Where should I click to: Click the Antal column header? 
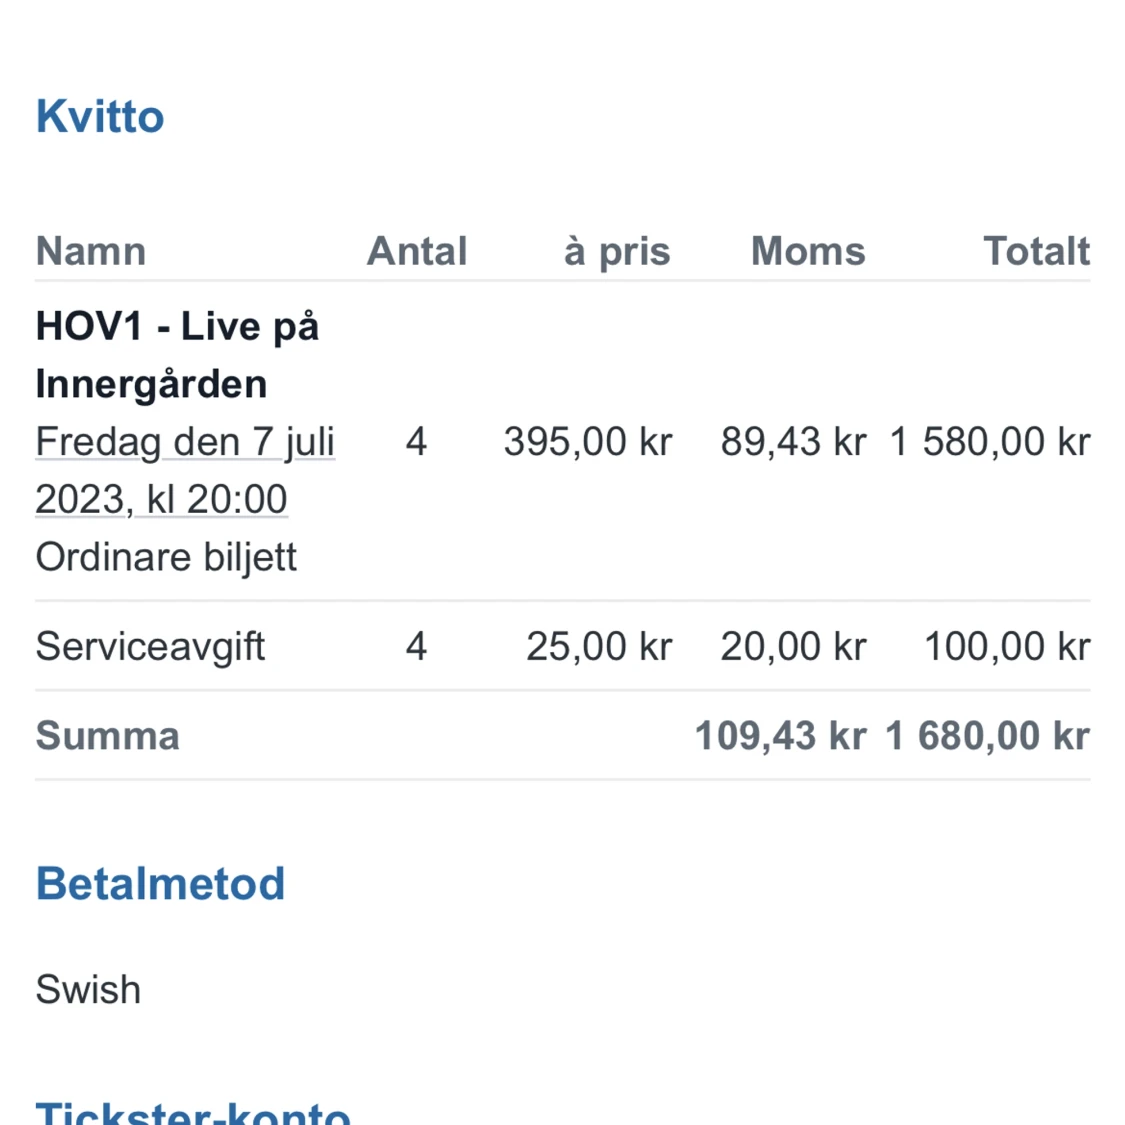(x=417, y=251)
